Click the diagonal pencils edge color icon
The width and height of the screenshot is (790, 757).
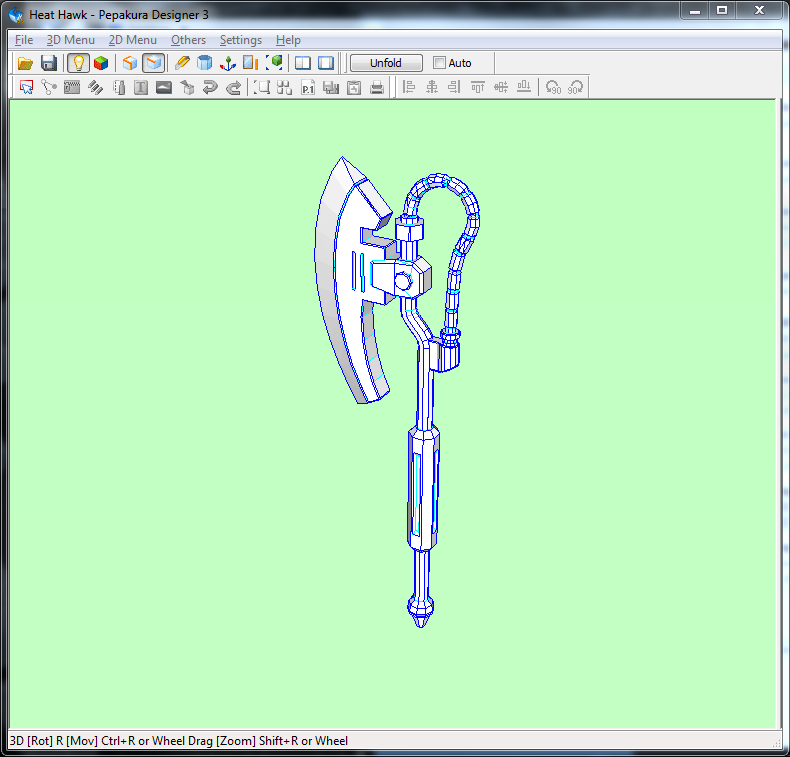click(x=95, y=87)
